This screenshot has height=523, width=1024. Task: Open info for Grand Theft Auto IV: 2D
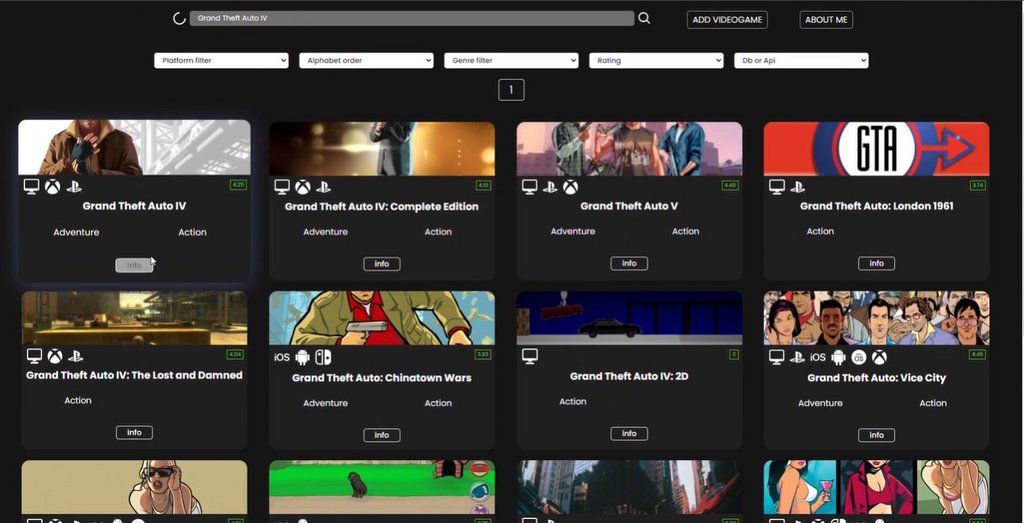[x=629, y=434]
